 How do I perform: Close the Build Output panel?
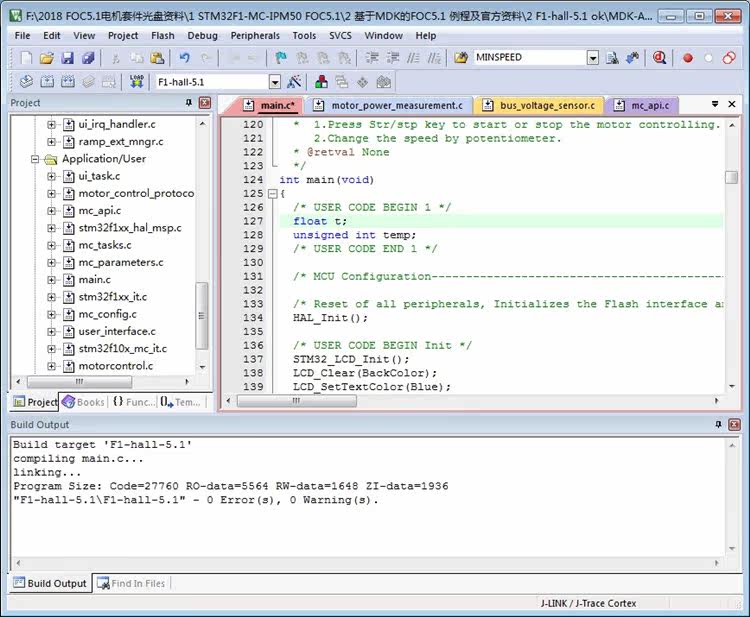(734, 424)
